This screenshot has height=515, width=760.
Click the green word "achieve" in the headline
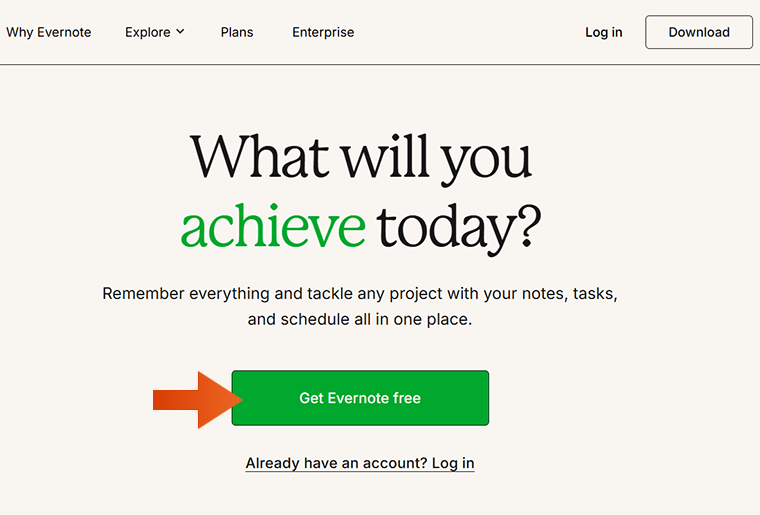(x=273, y=227)
